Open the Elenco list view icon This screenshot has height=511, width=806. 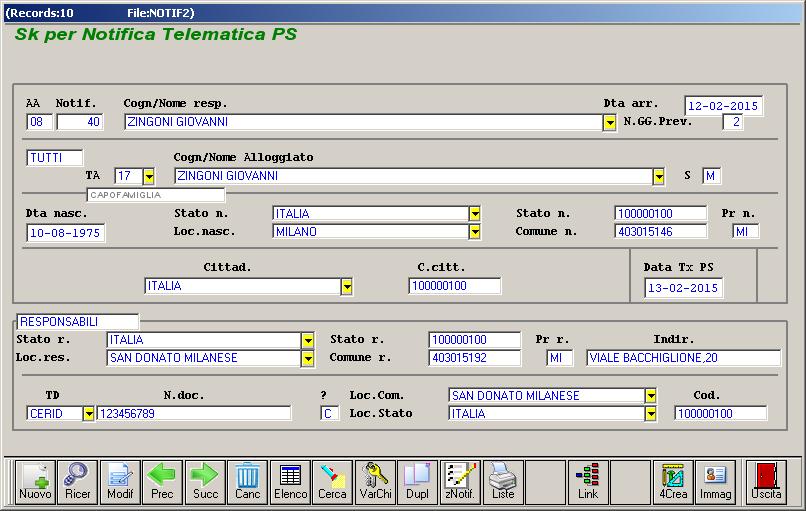point(290,481)
